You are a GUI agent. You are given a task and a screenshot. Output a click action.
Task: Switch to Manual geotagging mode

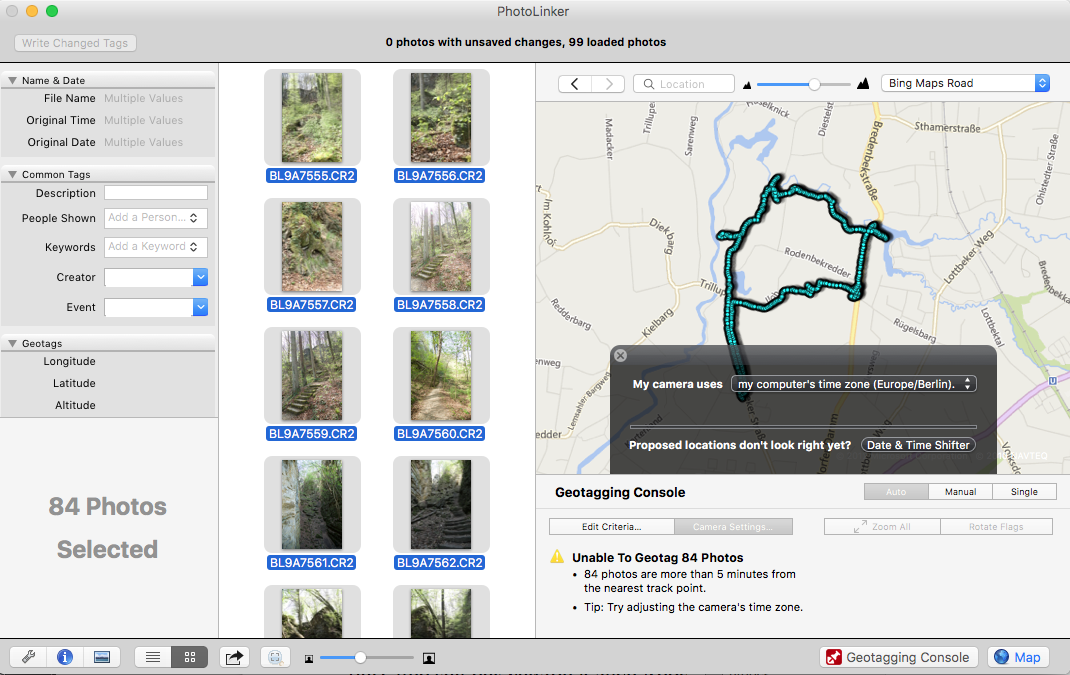click(x=960, y=491)
